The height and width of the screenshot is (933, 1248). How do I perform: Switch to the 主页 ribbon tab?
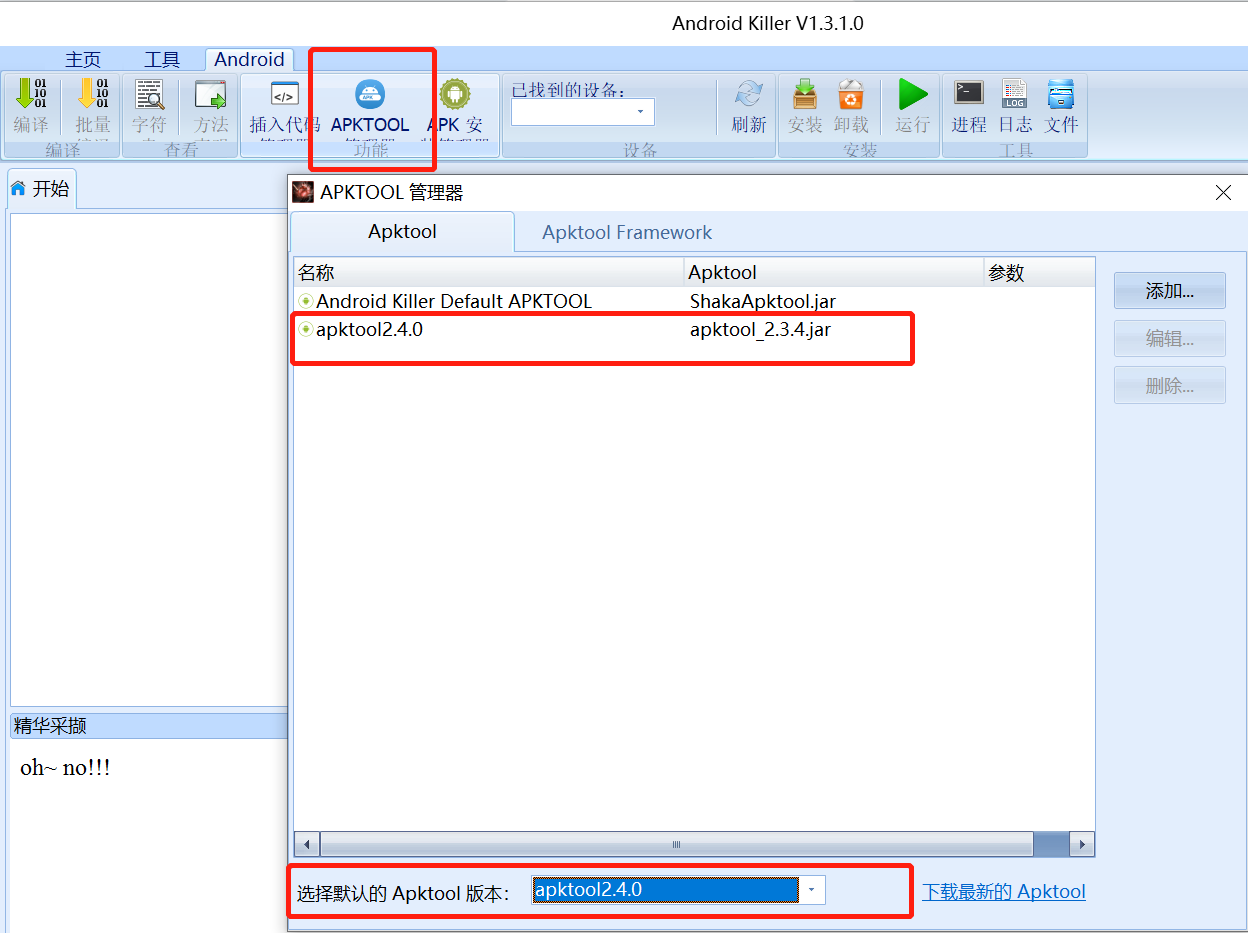(83, 59)
